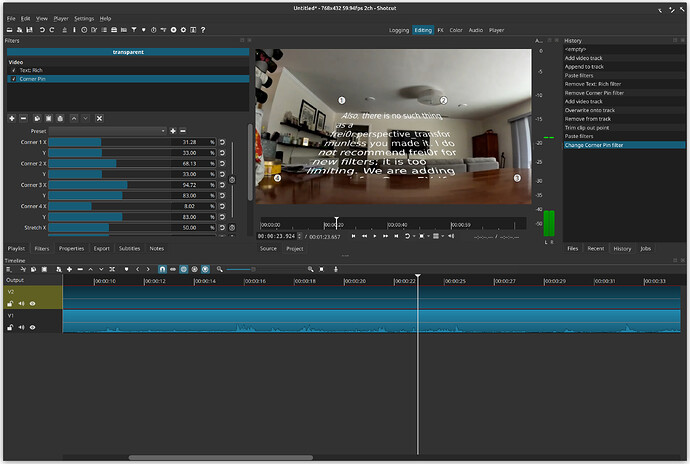Screen dimensions: 690x464
Task: Open the Settings menu
Action: tap(84, 18)
